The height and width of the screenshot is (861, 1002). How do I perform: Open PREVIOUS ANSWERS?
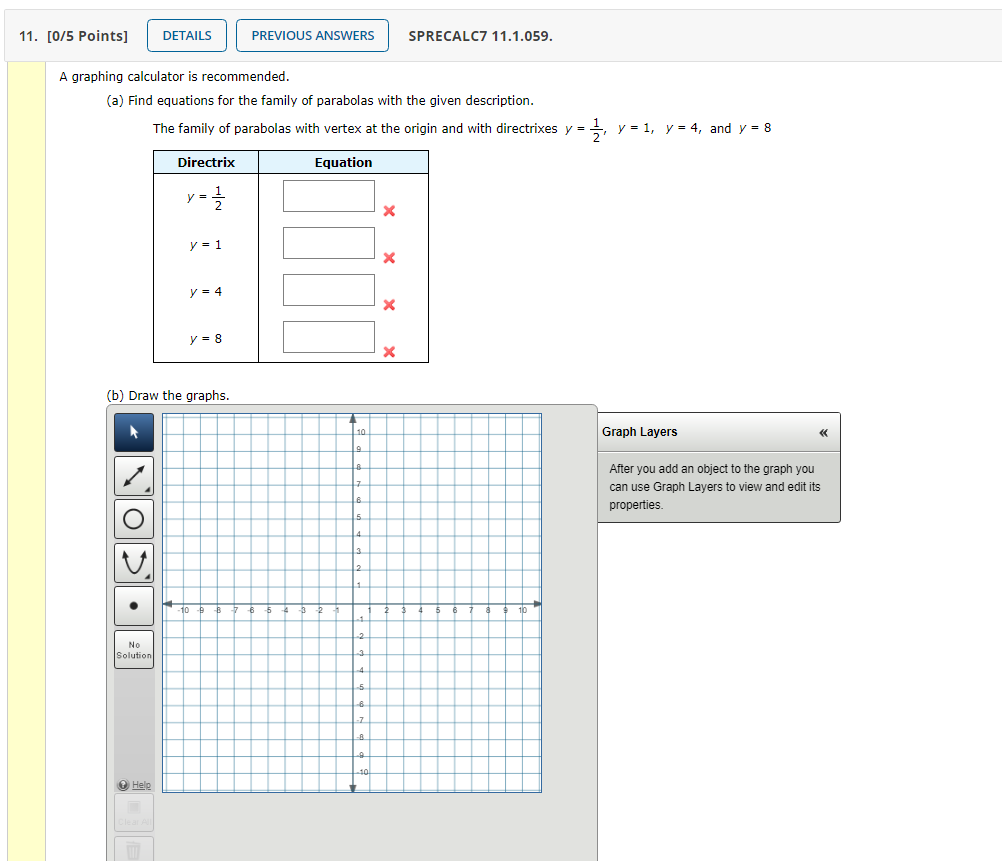(x=312, y=35)
